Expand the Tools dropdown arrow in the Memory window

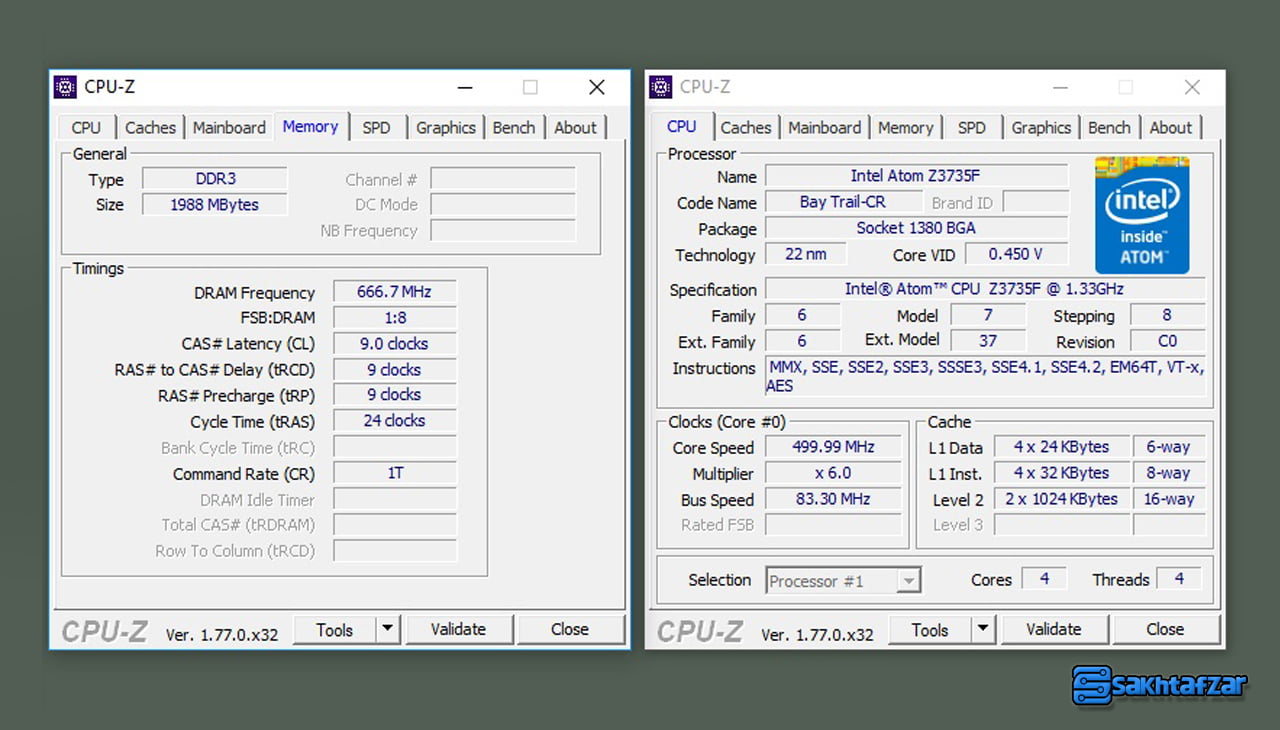[x=388, y=630]
